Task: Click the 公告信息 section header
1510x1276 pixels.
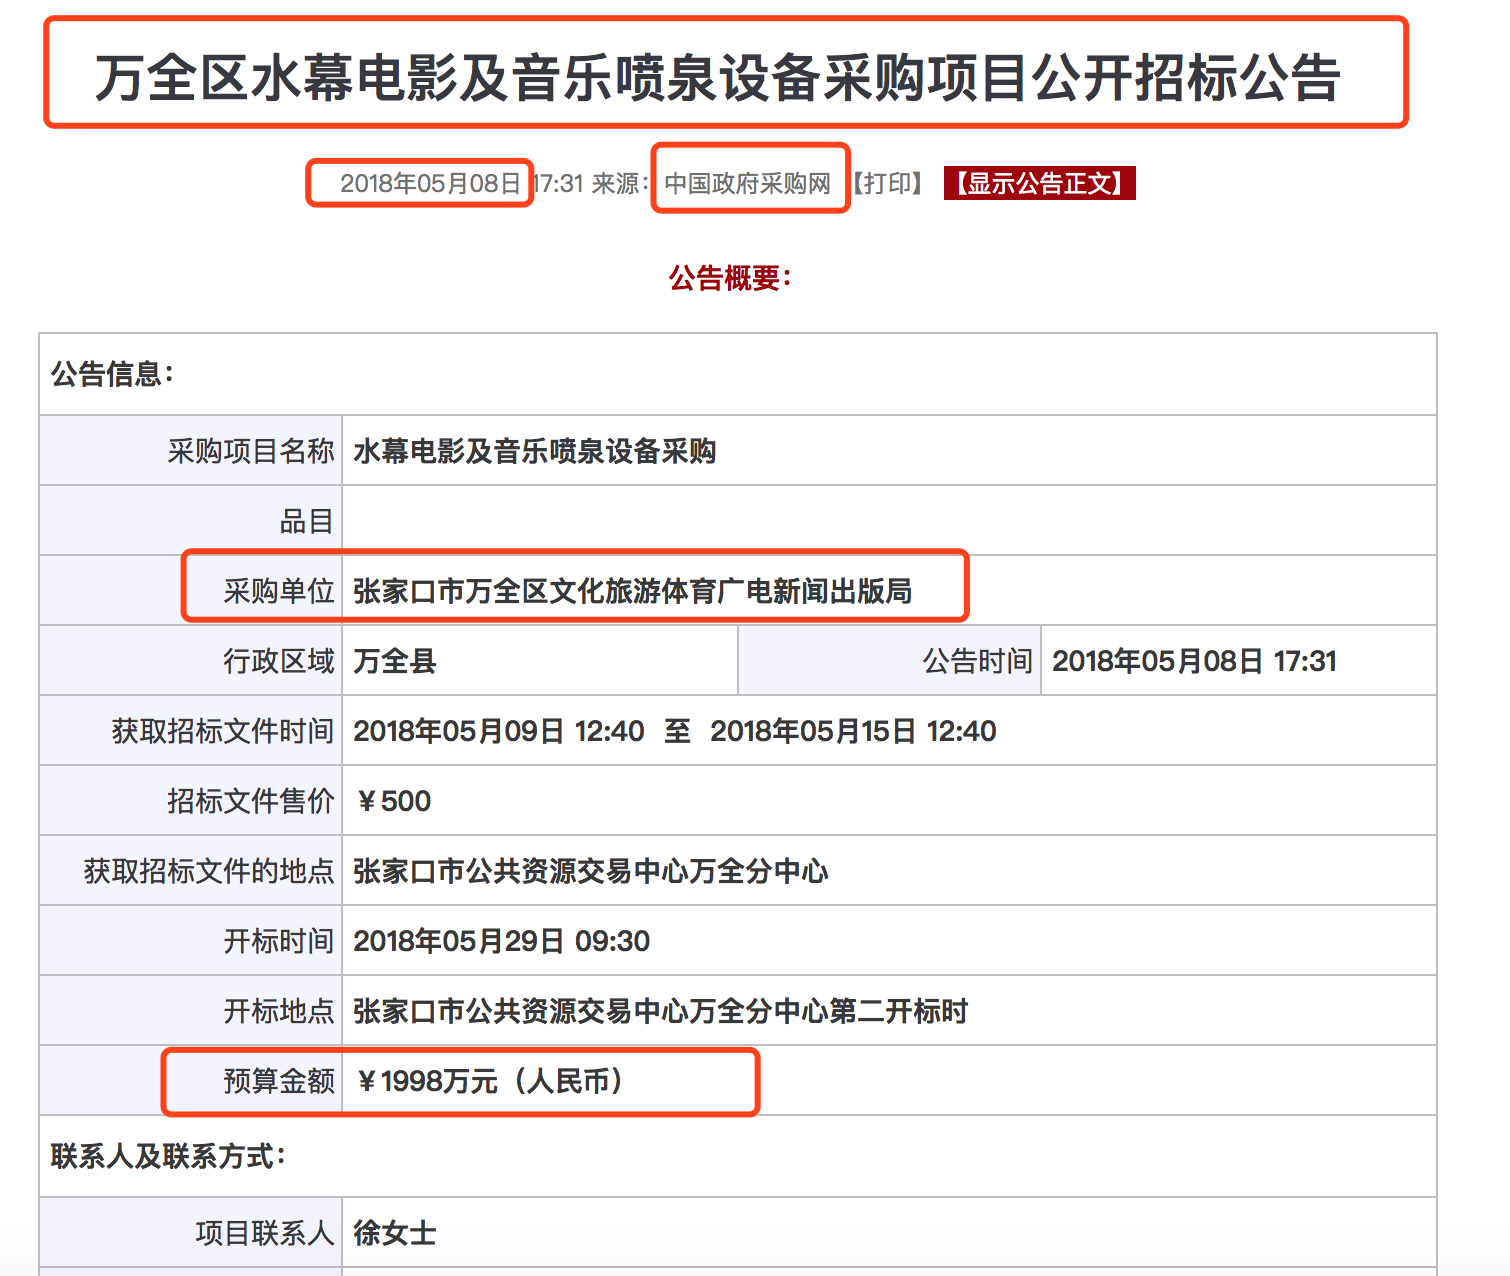Action: tap(112, 375)
